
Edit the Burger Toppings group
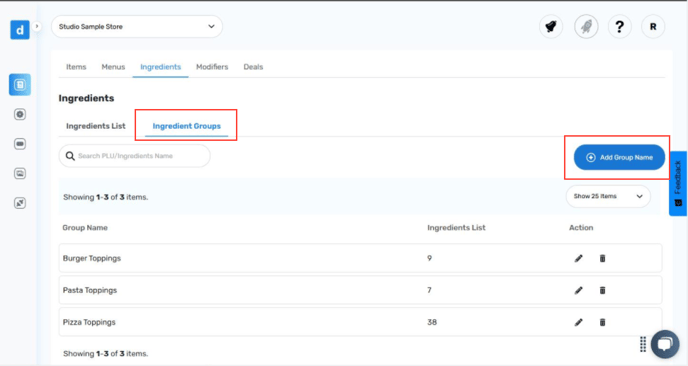coord(579,258)
